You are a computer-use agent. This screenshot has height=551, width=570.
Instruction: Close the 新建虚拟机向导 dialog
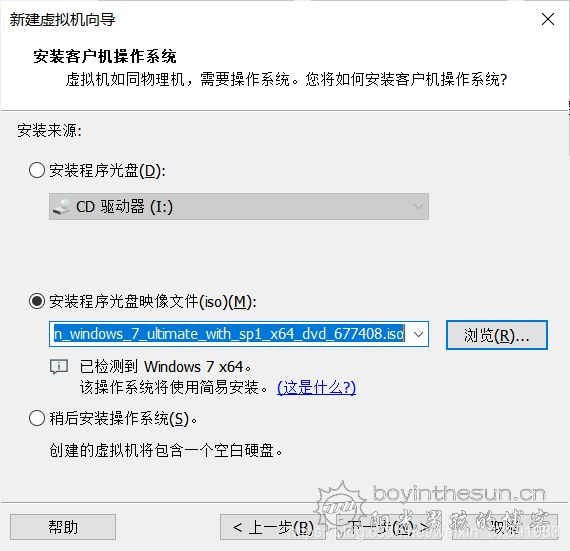(x=547, y=19)
